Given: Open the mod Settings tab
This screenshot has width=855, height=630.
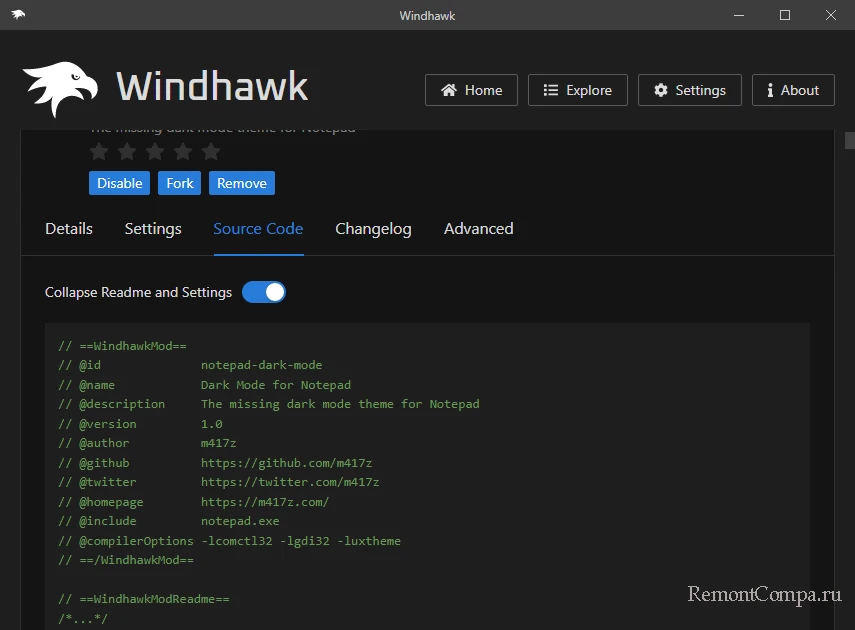Looking at the screenshot, I should click(x=153, y=229).
